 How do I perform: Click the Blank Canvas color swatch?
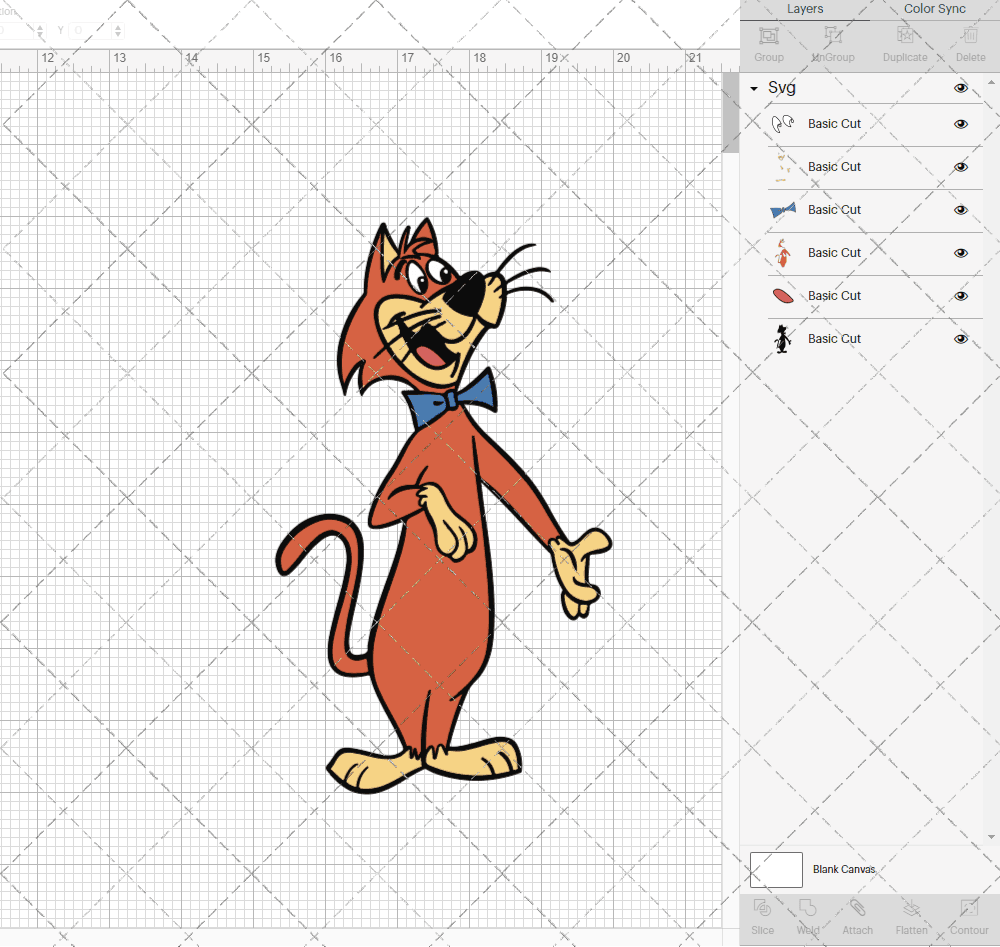click(x=776, y=870)
